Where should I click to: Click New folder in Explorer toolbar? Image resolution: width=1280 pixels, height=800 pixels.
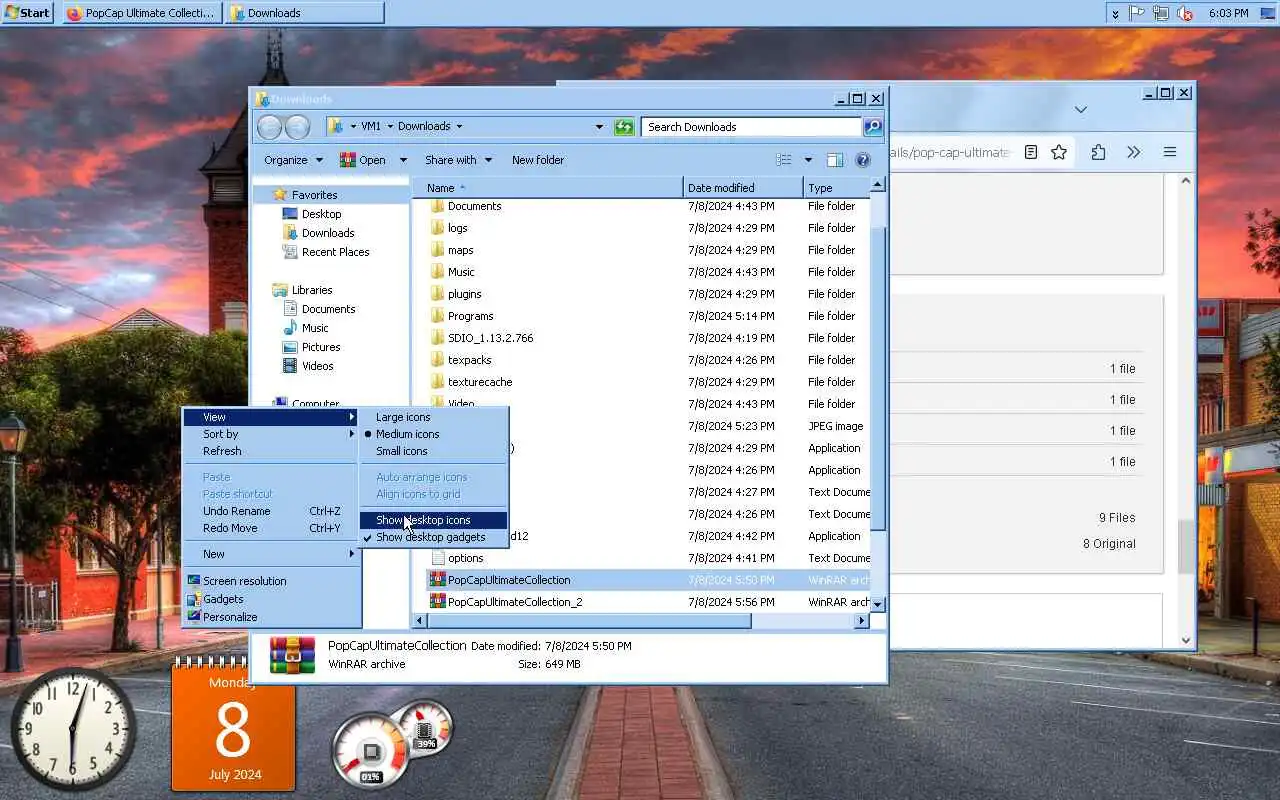pyautogui.click(x=538, y=160)
